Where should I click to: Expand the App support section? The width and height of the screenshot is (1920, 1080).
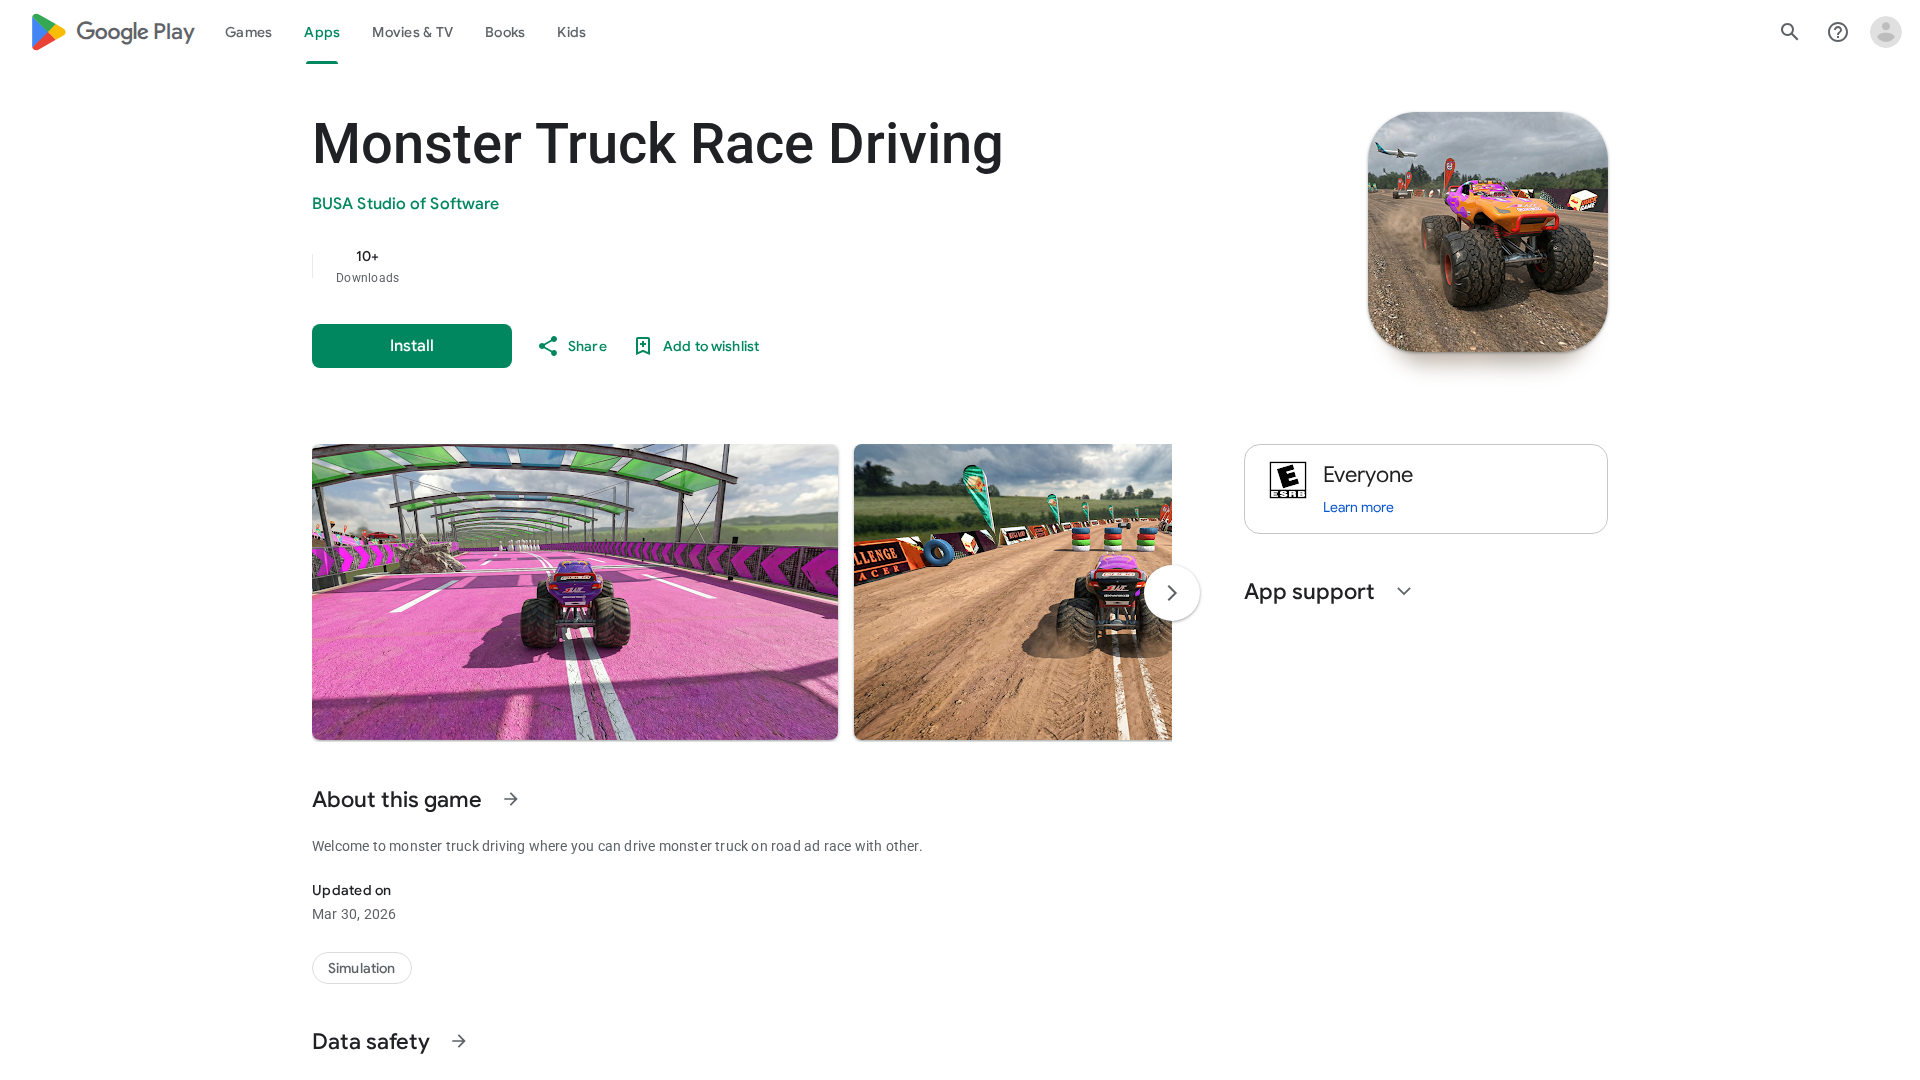(1404, 591)
